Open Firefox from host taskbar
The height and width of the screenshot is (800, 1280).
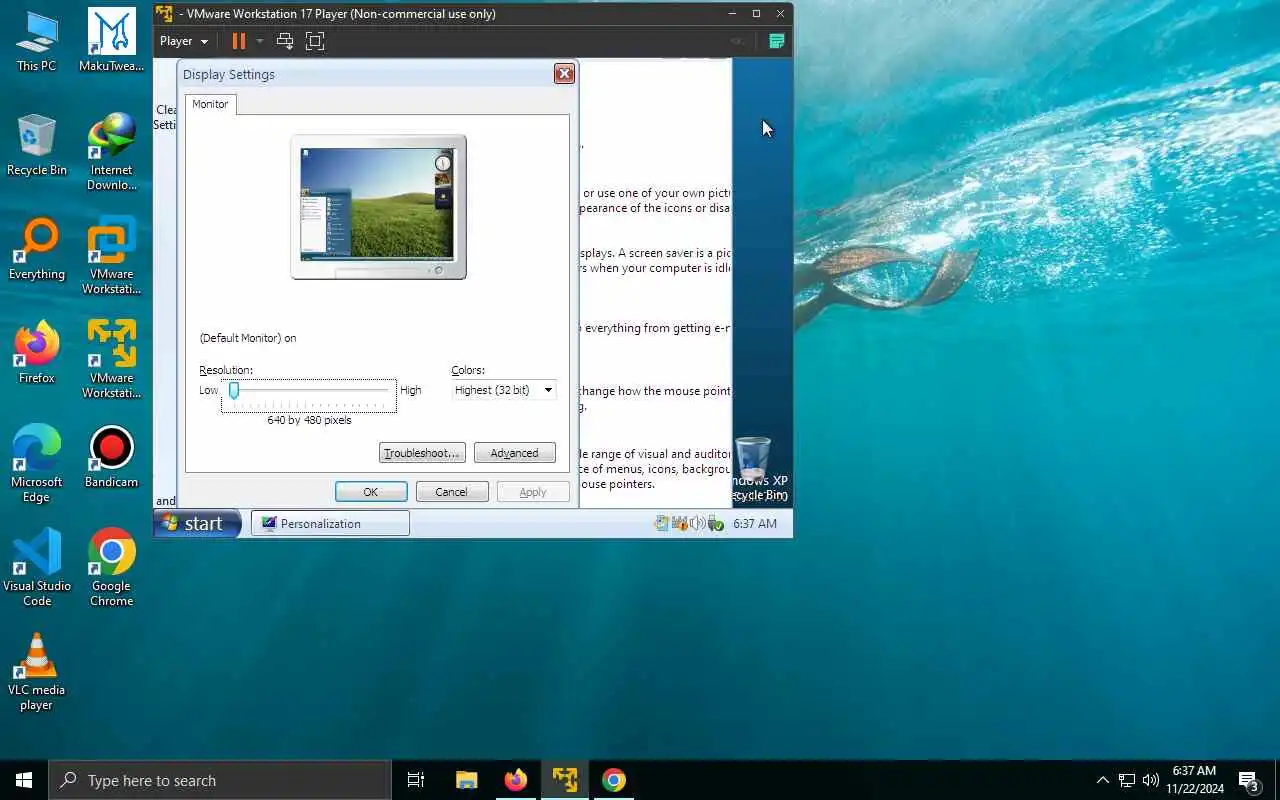[516, 780]
